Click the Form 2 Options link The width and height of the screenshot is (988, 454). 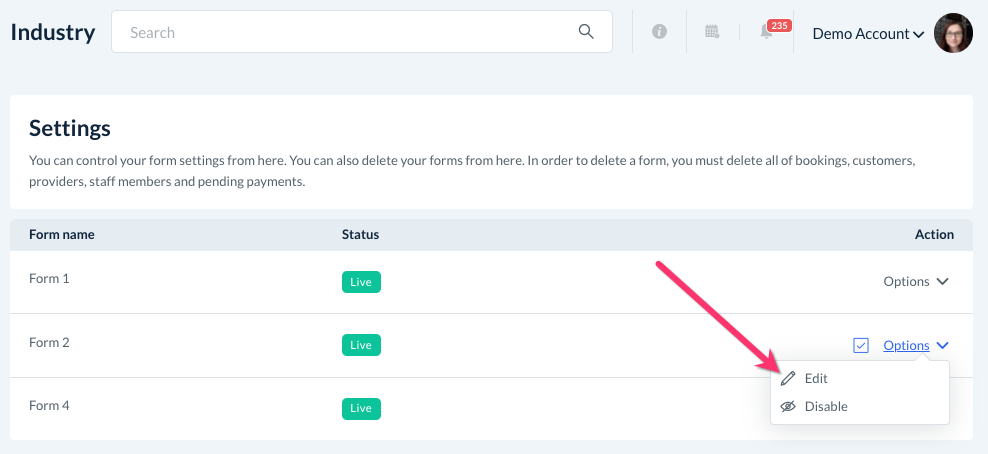(x=906, y=346)
